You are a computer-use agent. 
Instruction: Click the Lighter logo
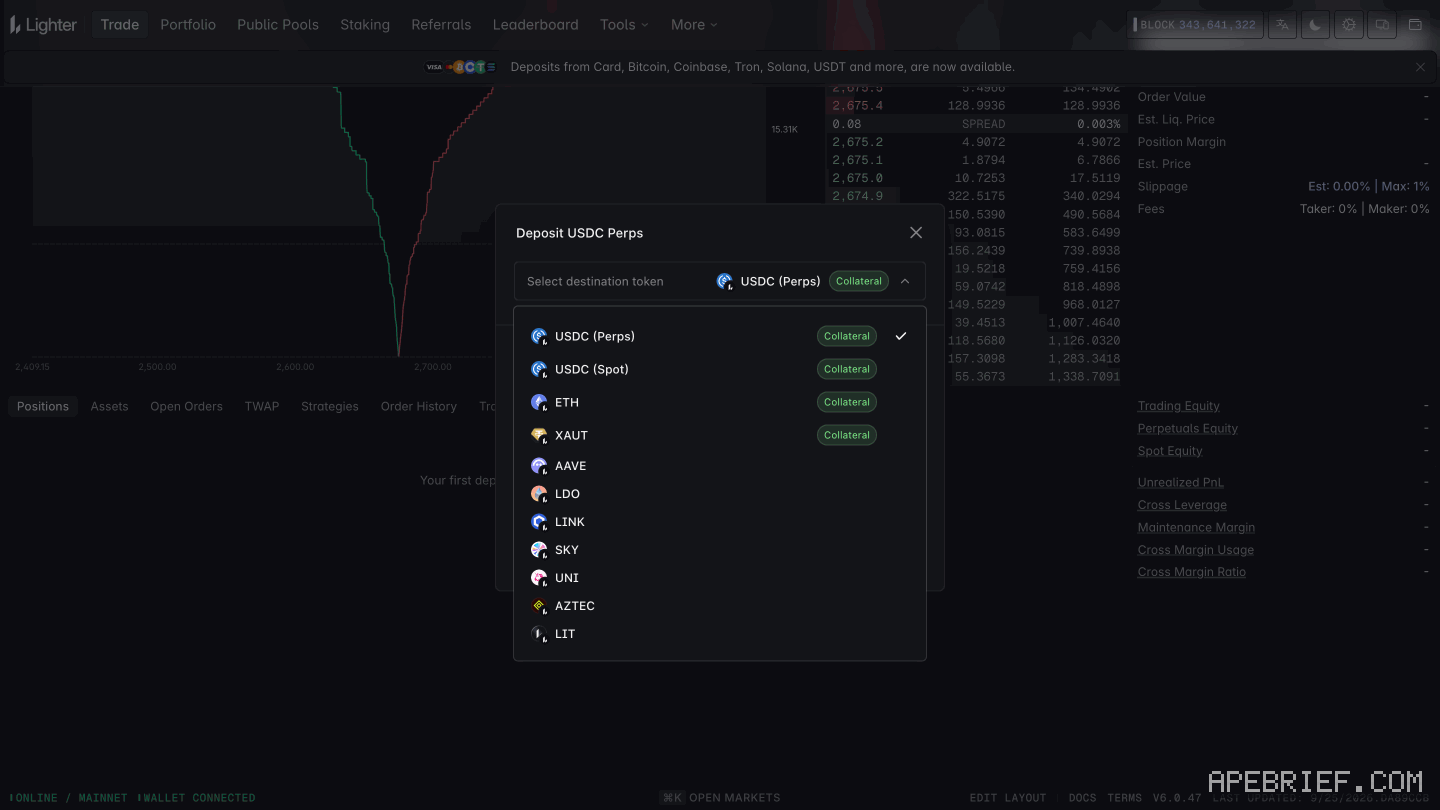coord(44,25)
